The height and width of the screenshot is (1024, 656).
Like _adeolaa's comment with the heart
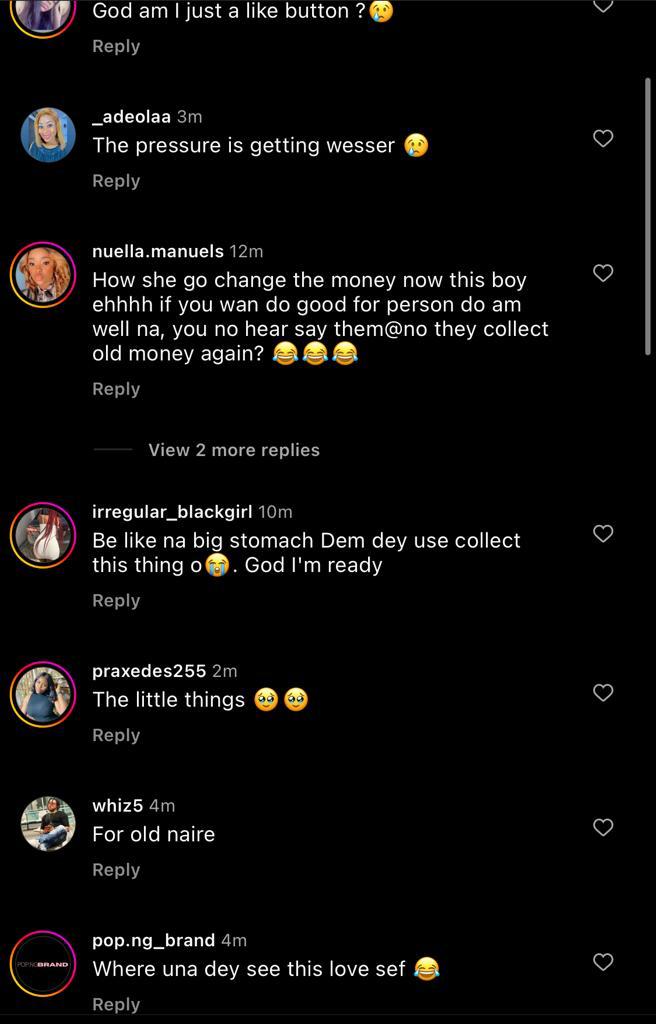pos(603,139)
